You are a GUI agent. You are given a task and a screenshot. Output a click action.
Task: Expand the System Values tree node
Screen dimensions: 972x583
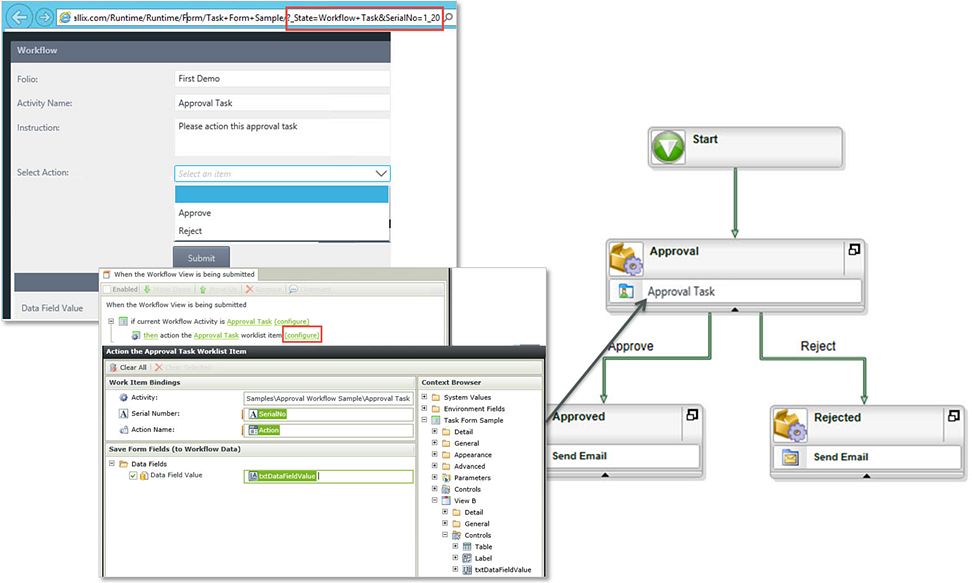425,397
